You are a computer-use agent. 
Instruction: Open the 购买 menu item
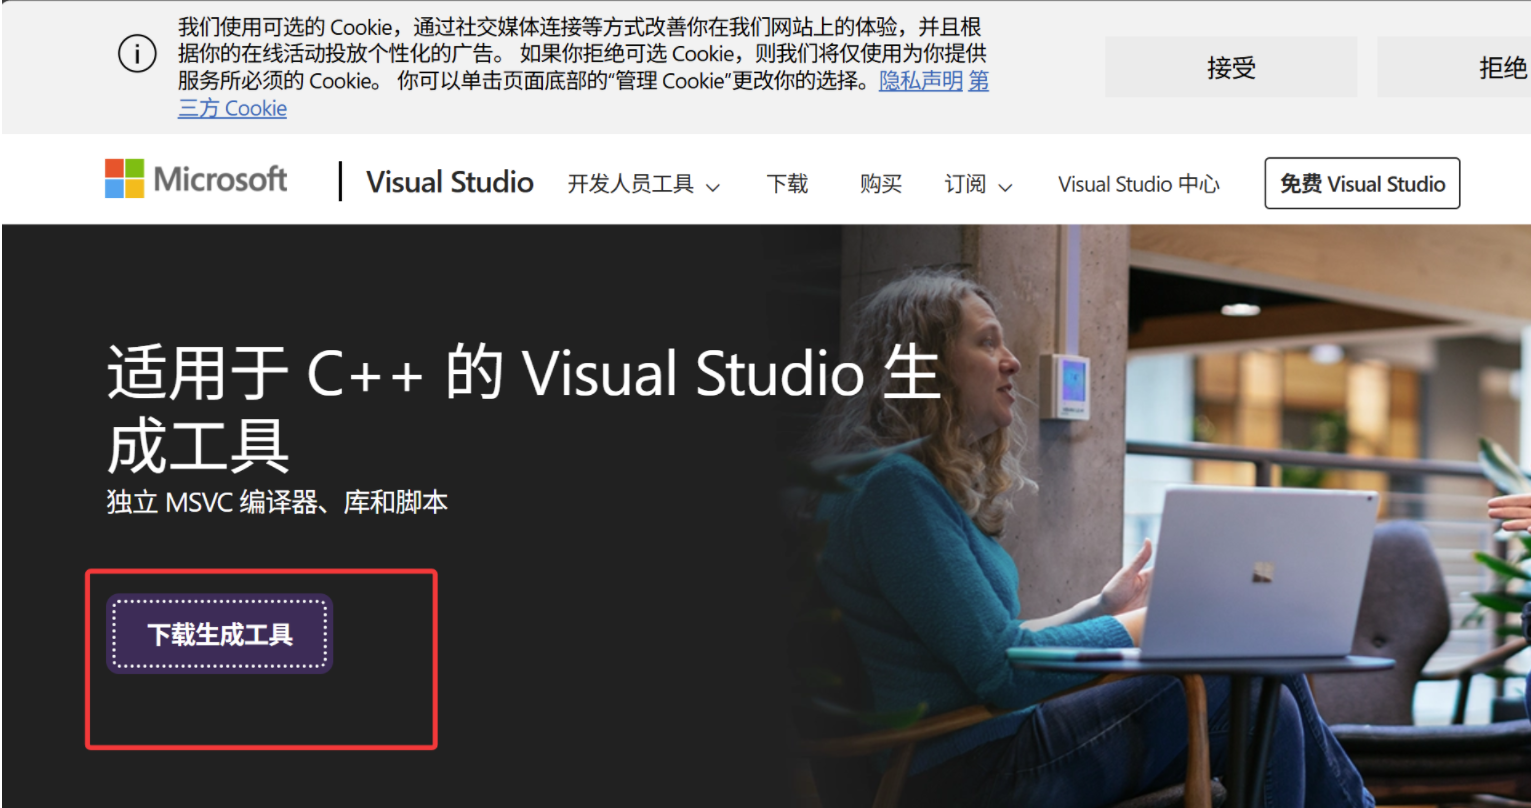coord(881,184)
